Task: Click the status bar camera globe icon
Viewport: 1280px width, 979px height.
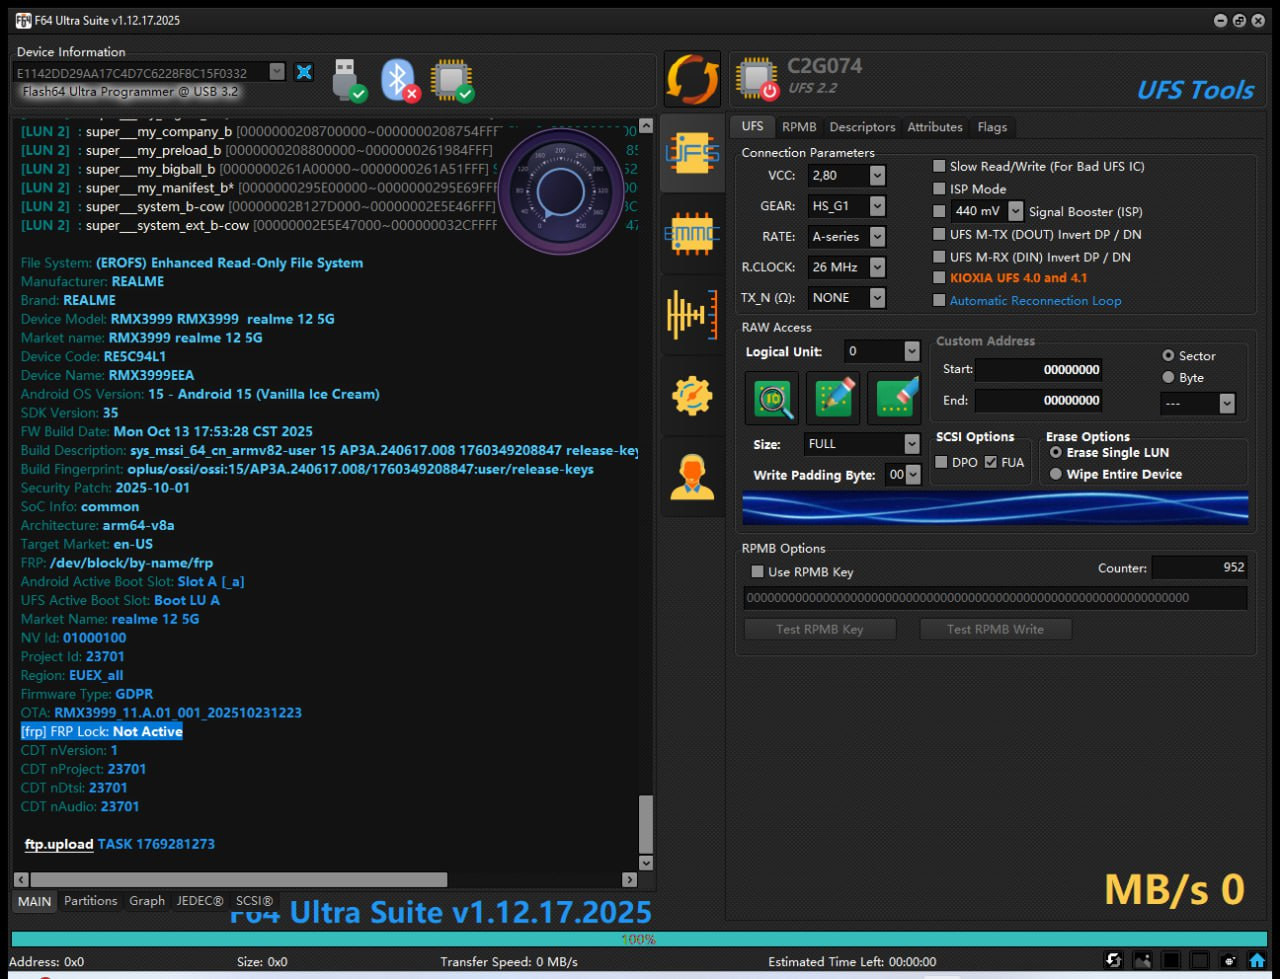Action: click(1229, 960)
